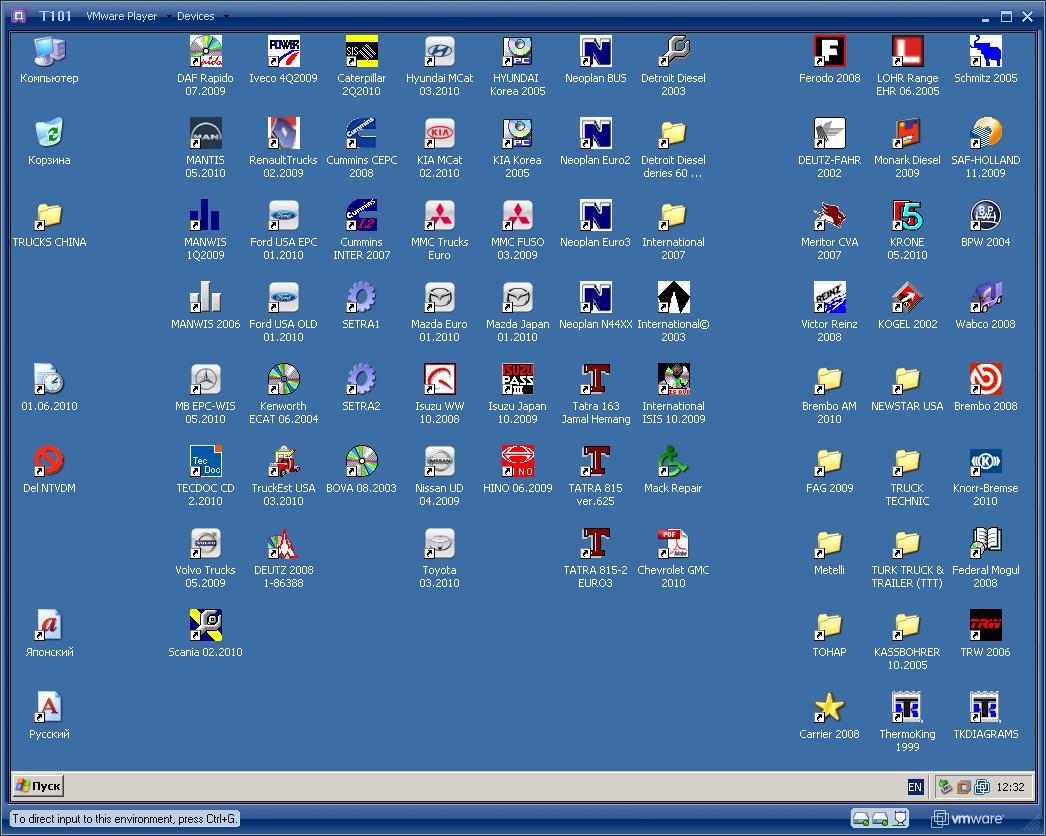
Task: Open the DAF Rapido 07.2009 shortcut
Action: 206,52
